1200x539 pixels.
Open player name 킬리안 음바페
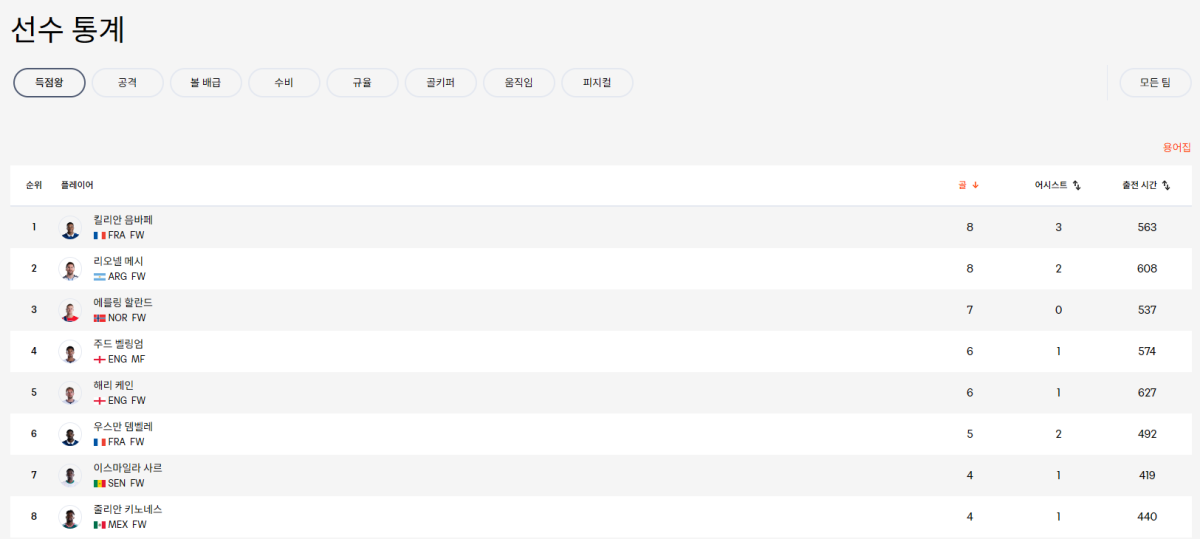pos(123,220)
